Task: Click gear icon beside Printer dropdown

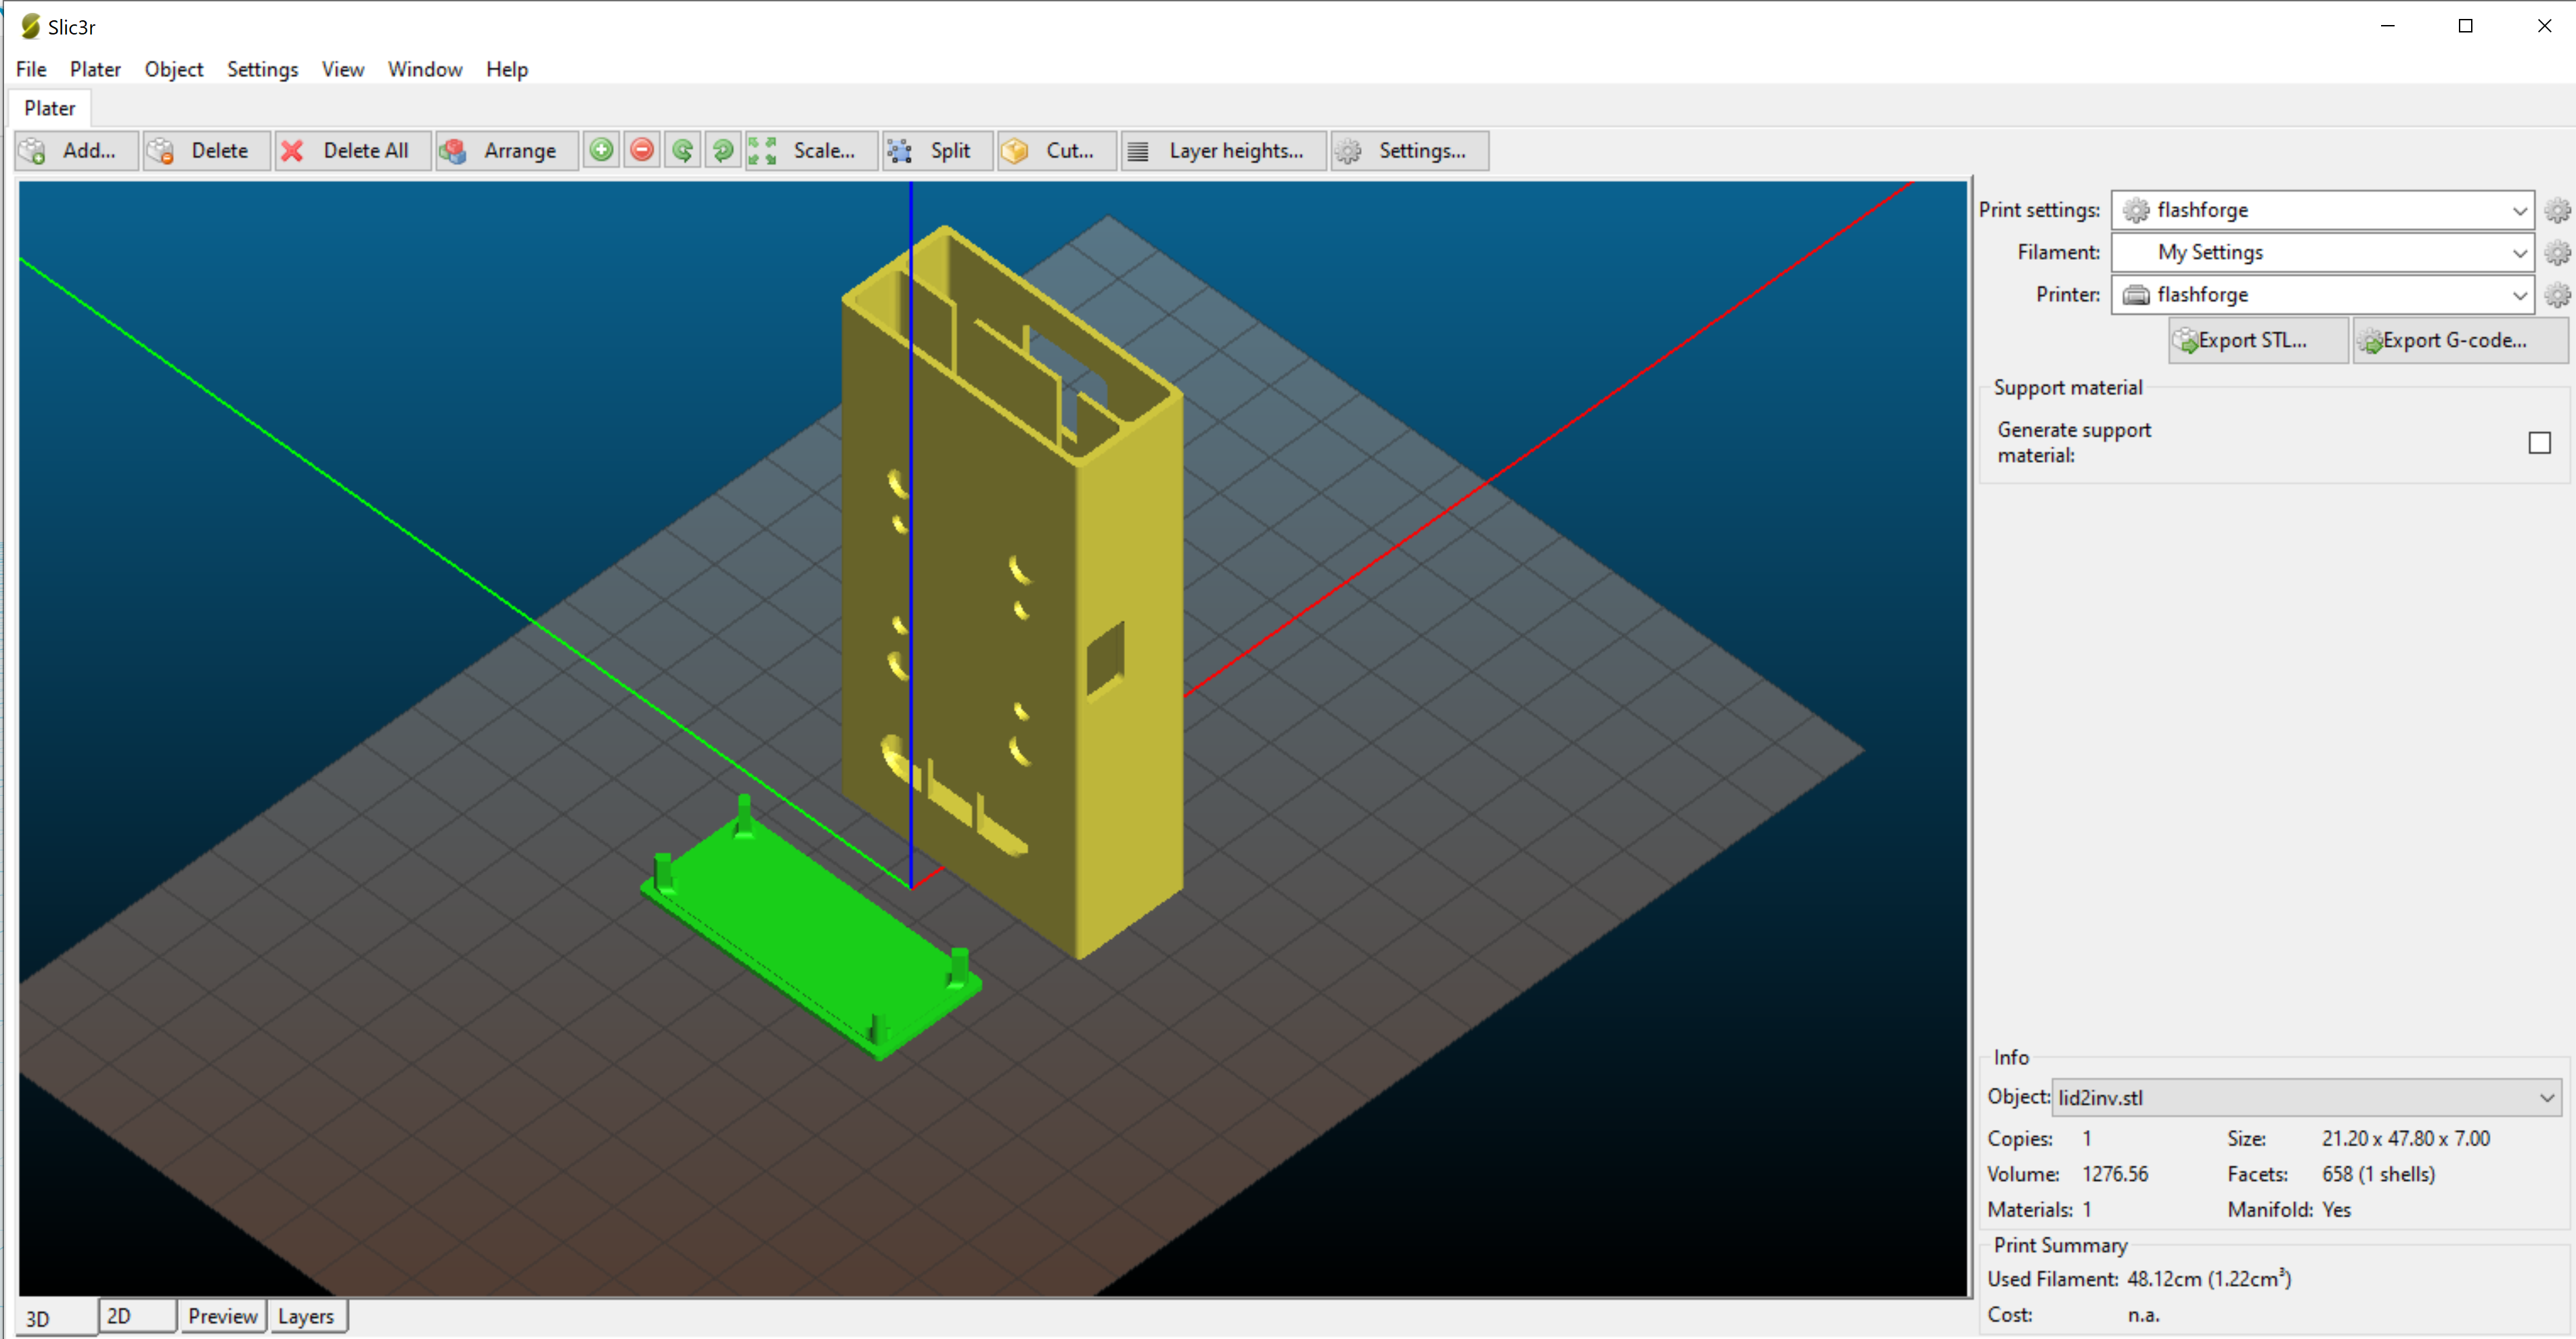Action: [2557, 295]
